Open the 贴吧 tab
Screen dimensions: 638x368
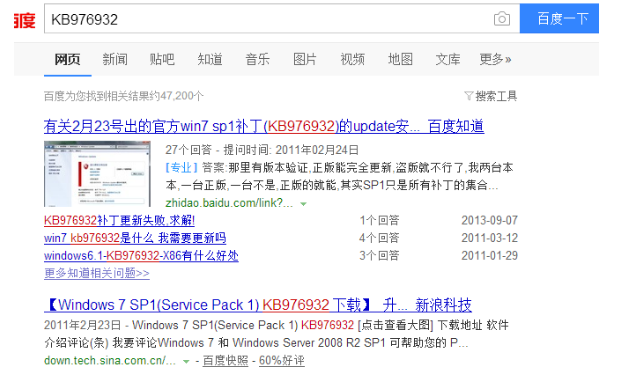(x=162, y=59)
